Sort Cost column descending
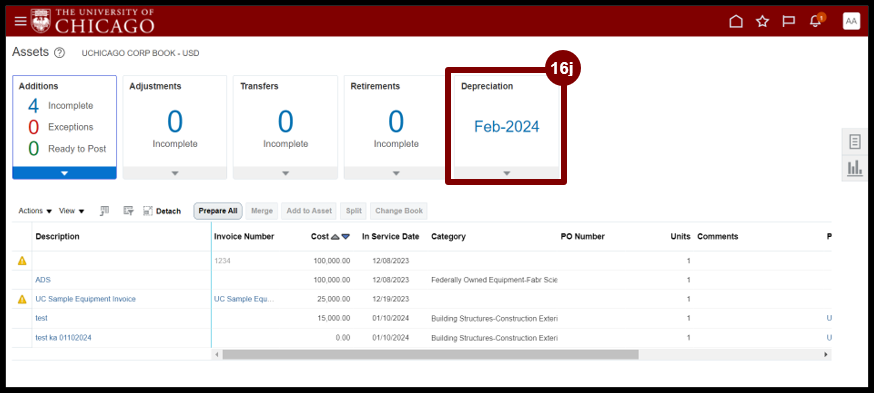874x393 pixels. [346, 237]
